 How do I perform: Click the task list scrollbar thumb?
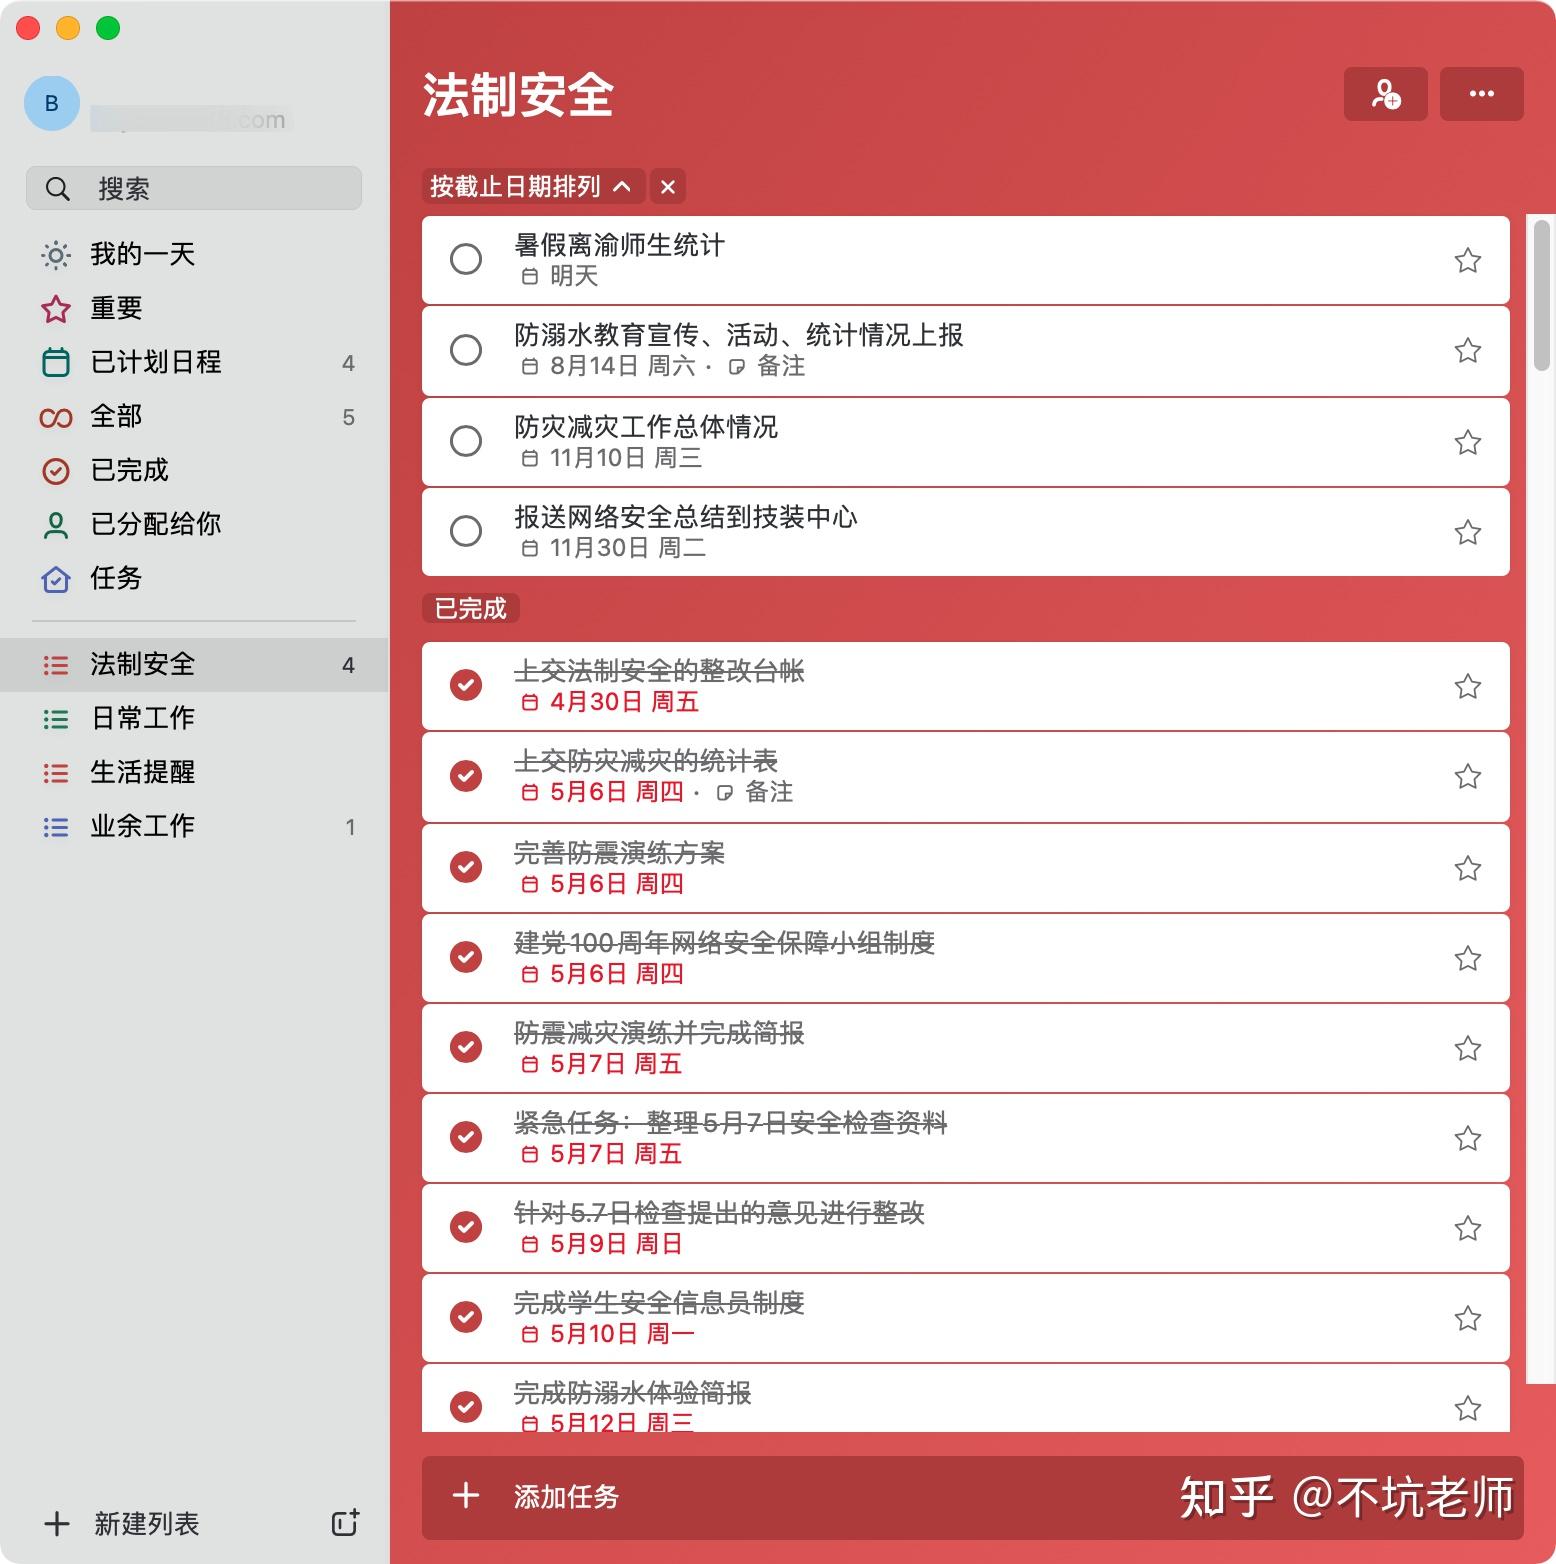[x=1542, y=295]
